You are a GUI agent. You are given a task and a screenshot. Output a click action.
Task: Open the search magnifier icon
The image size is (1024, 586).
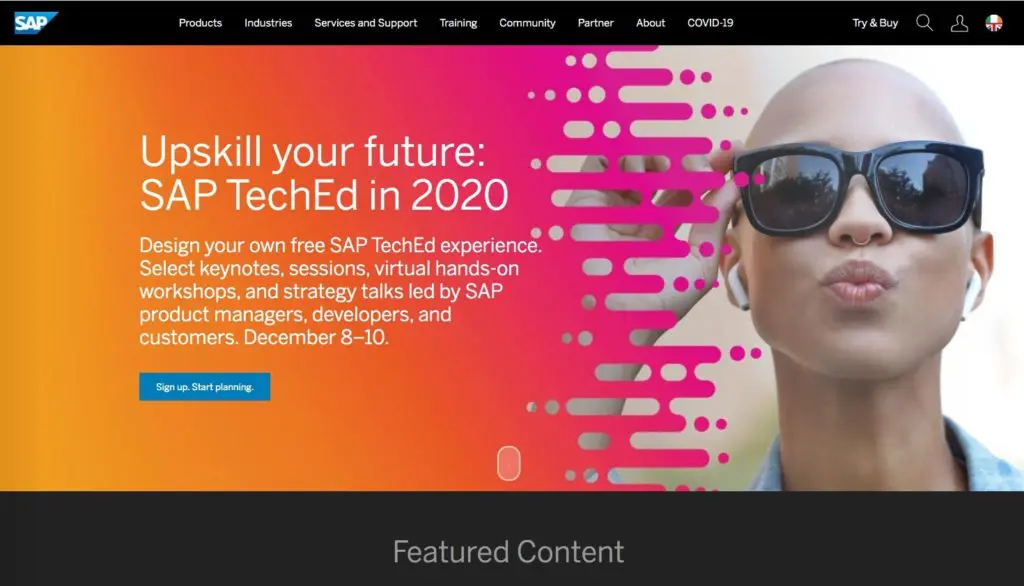924,23
